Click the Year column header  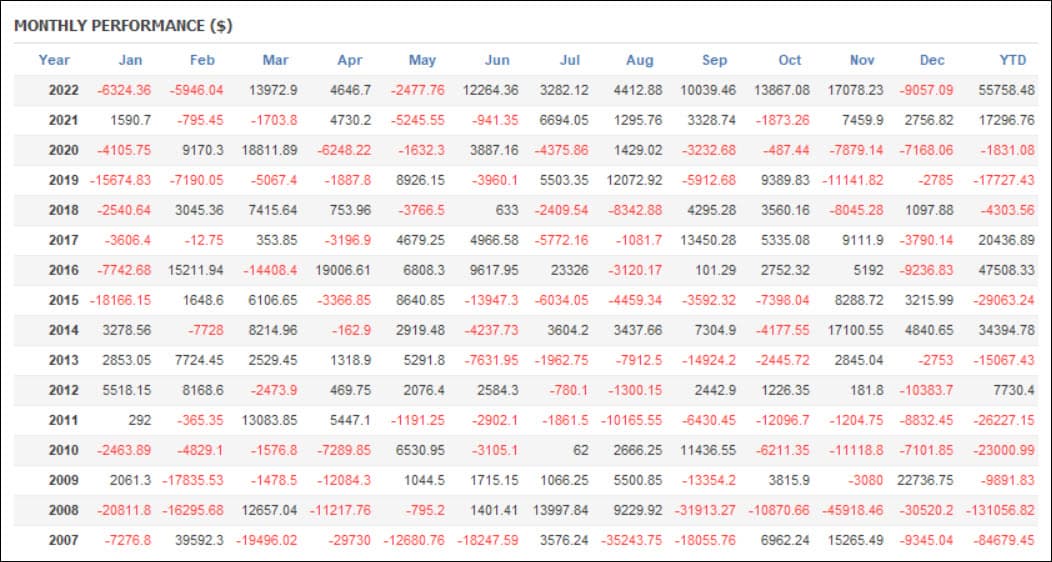coord(54,60)
